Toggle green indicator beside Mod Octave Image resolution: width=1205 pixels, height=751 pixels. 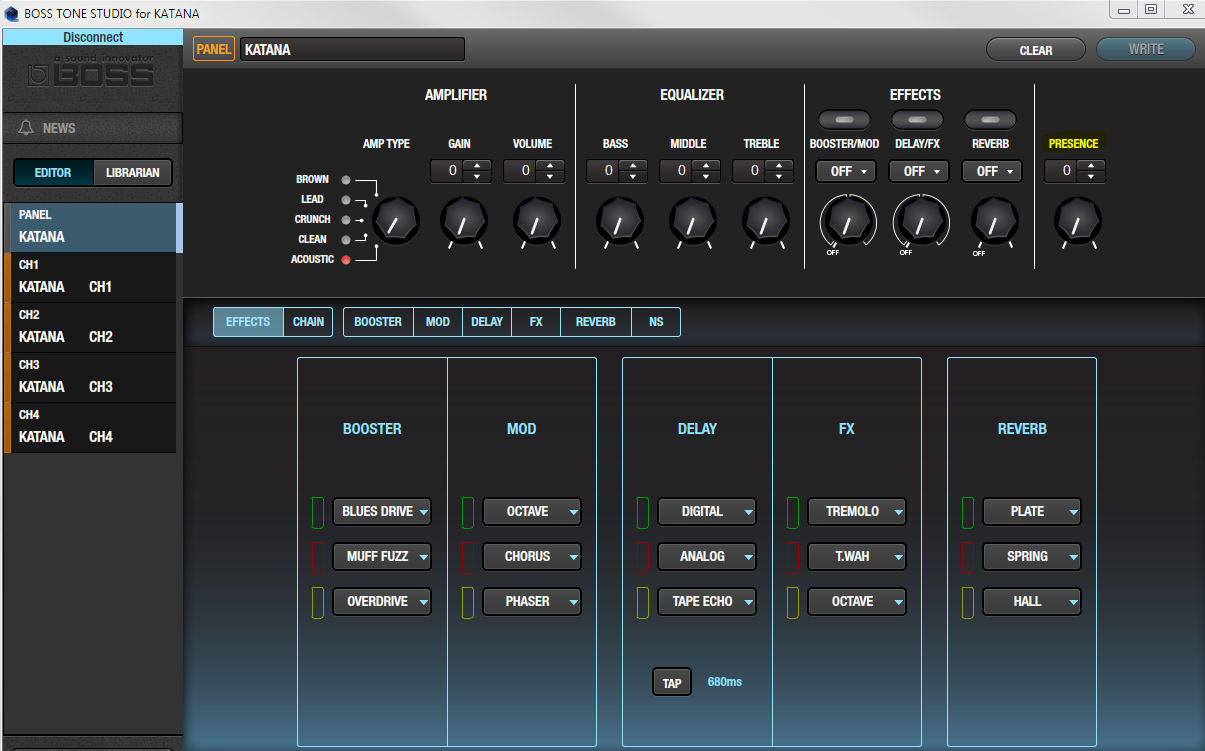click(x=467, y=512)
